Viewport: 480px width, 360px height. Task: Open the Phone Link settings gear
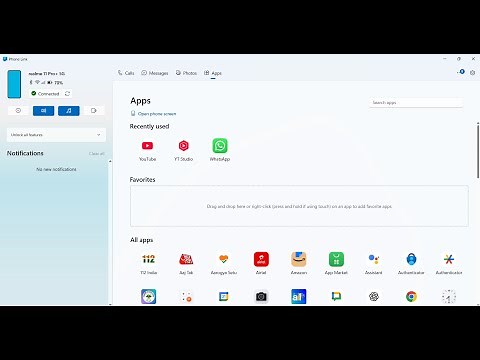click(472, 73)
